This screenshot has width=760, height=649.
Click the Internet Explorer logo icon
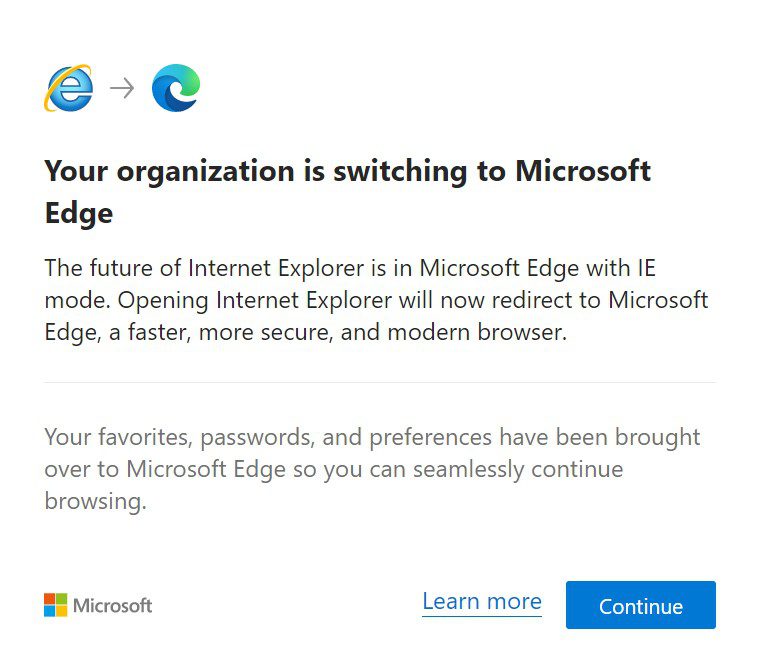pyautogui.click(x=68, y=88)
